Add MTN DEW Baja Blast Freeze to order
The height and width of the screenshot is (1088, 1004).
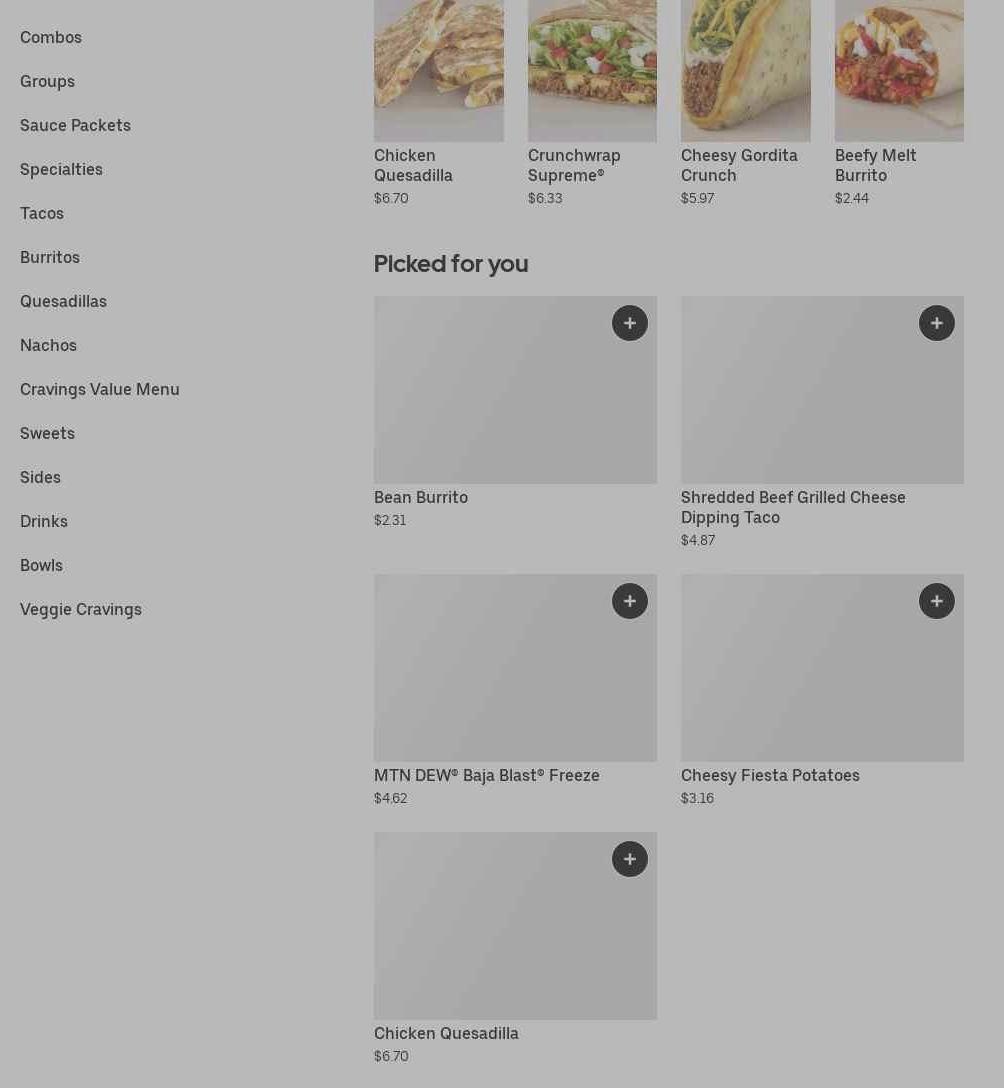point(630,601)
